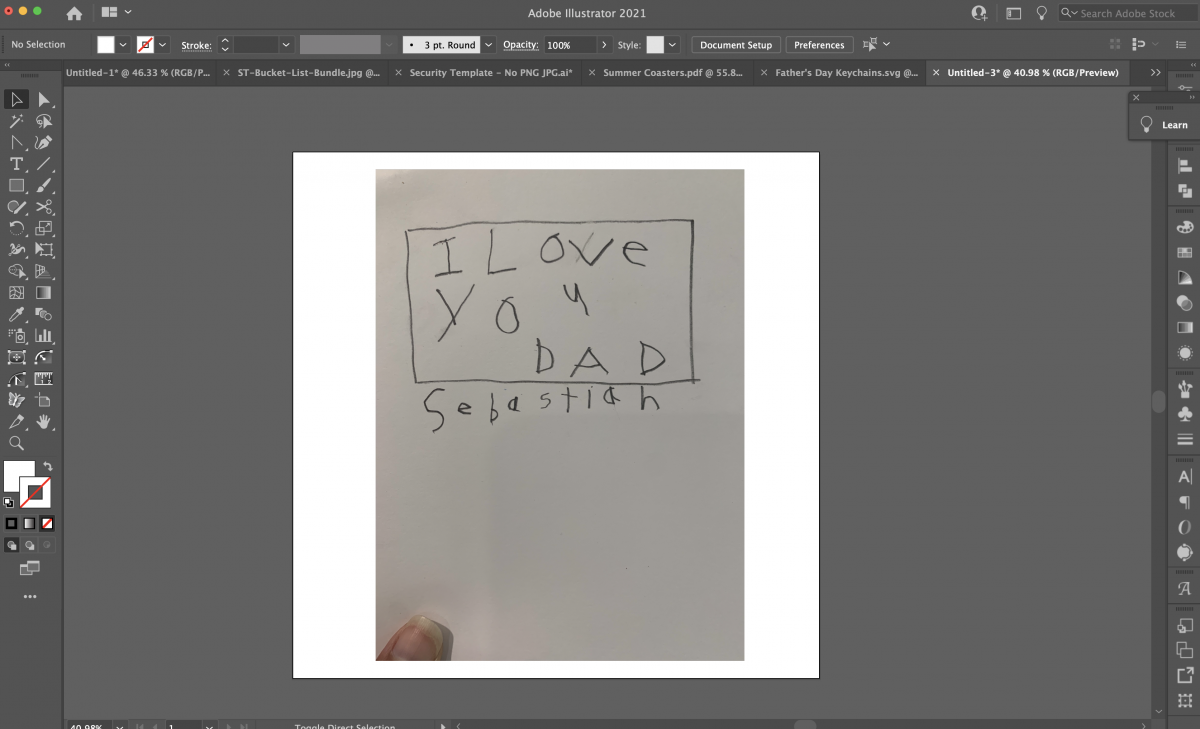
Task: Switch to Summer Coasters.pdf tab
Action: tap(668, 73)
